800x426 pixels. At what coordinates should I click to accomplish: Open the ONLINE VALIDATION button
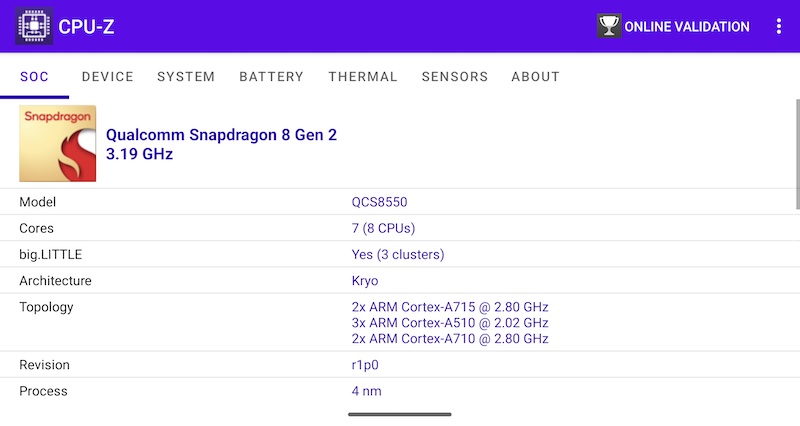[673, 26]
